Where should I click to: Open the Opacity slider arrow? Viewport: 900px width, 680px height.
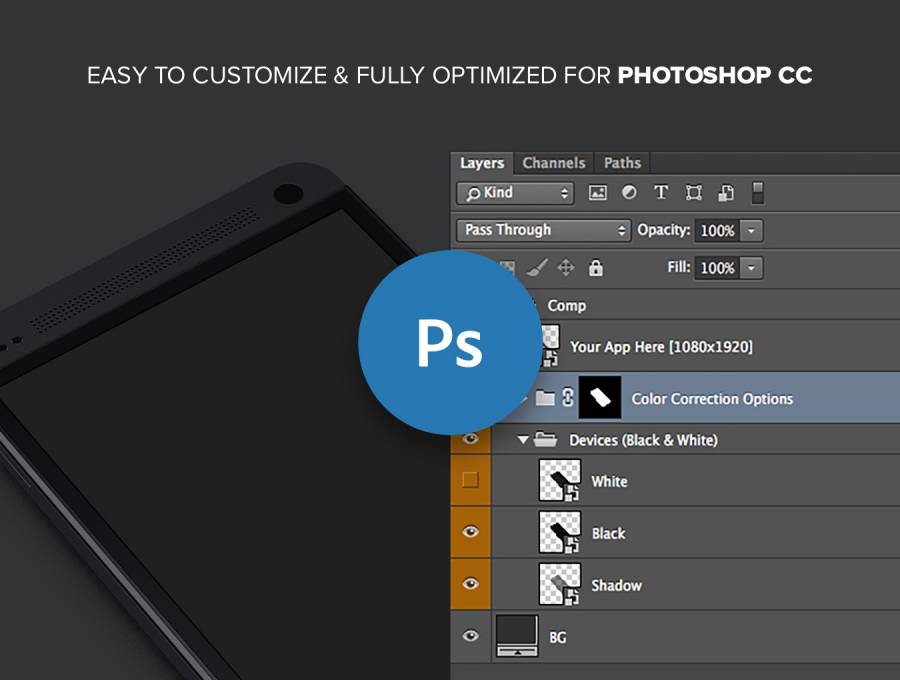751,231
